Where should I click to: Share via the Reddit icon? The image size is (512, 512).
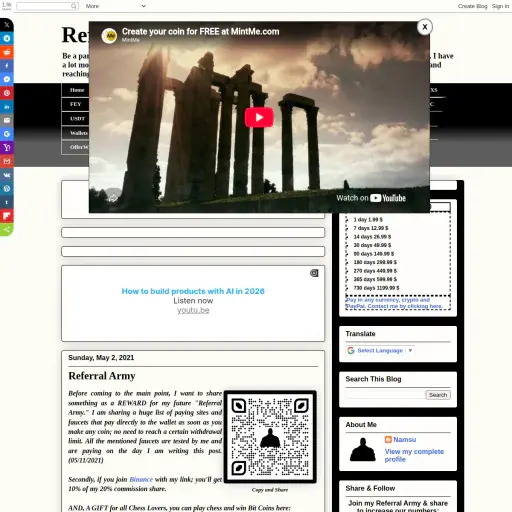[7, 52]
